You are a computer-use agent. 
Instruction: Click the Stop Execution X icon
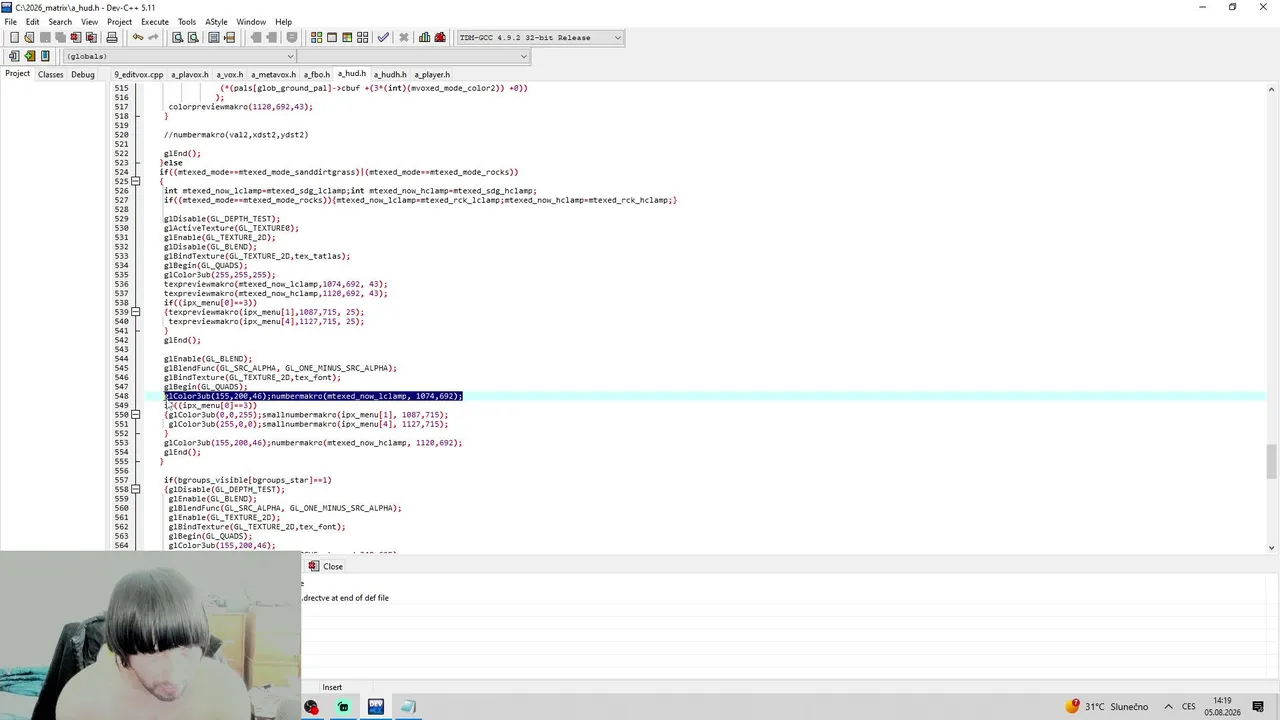pos(404,38)
